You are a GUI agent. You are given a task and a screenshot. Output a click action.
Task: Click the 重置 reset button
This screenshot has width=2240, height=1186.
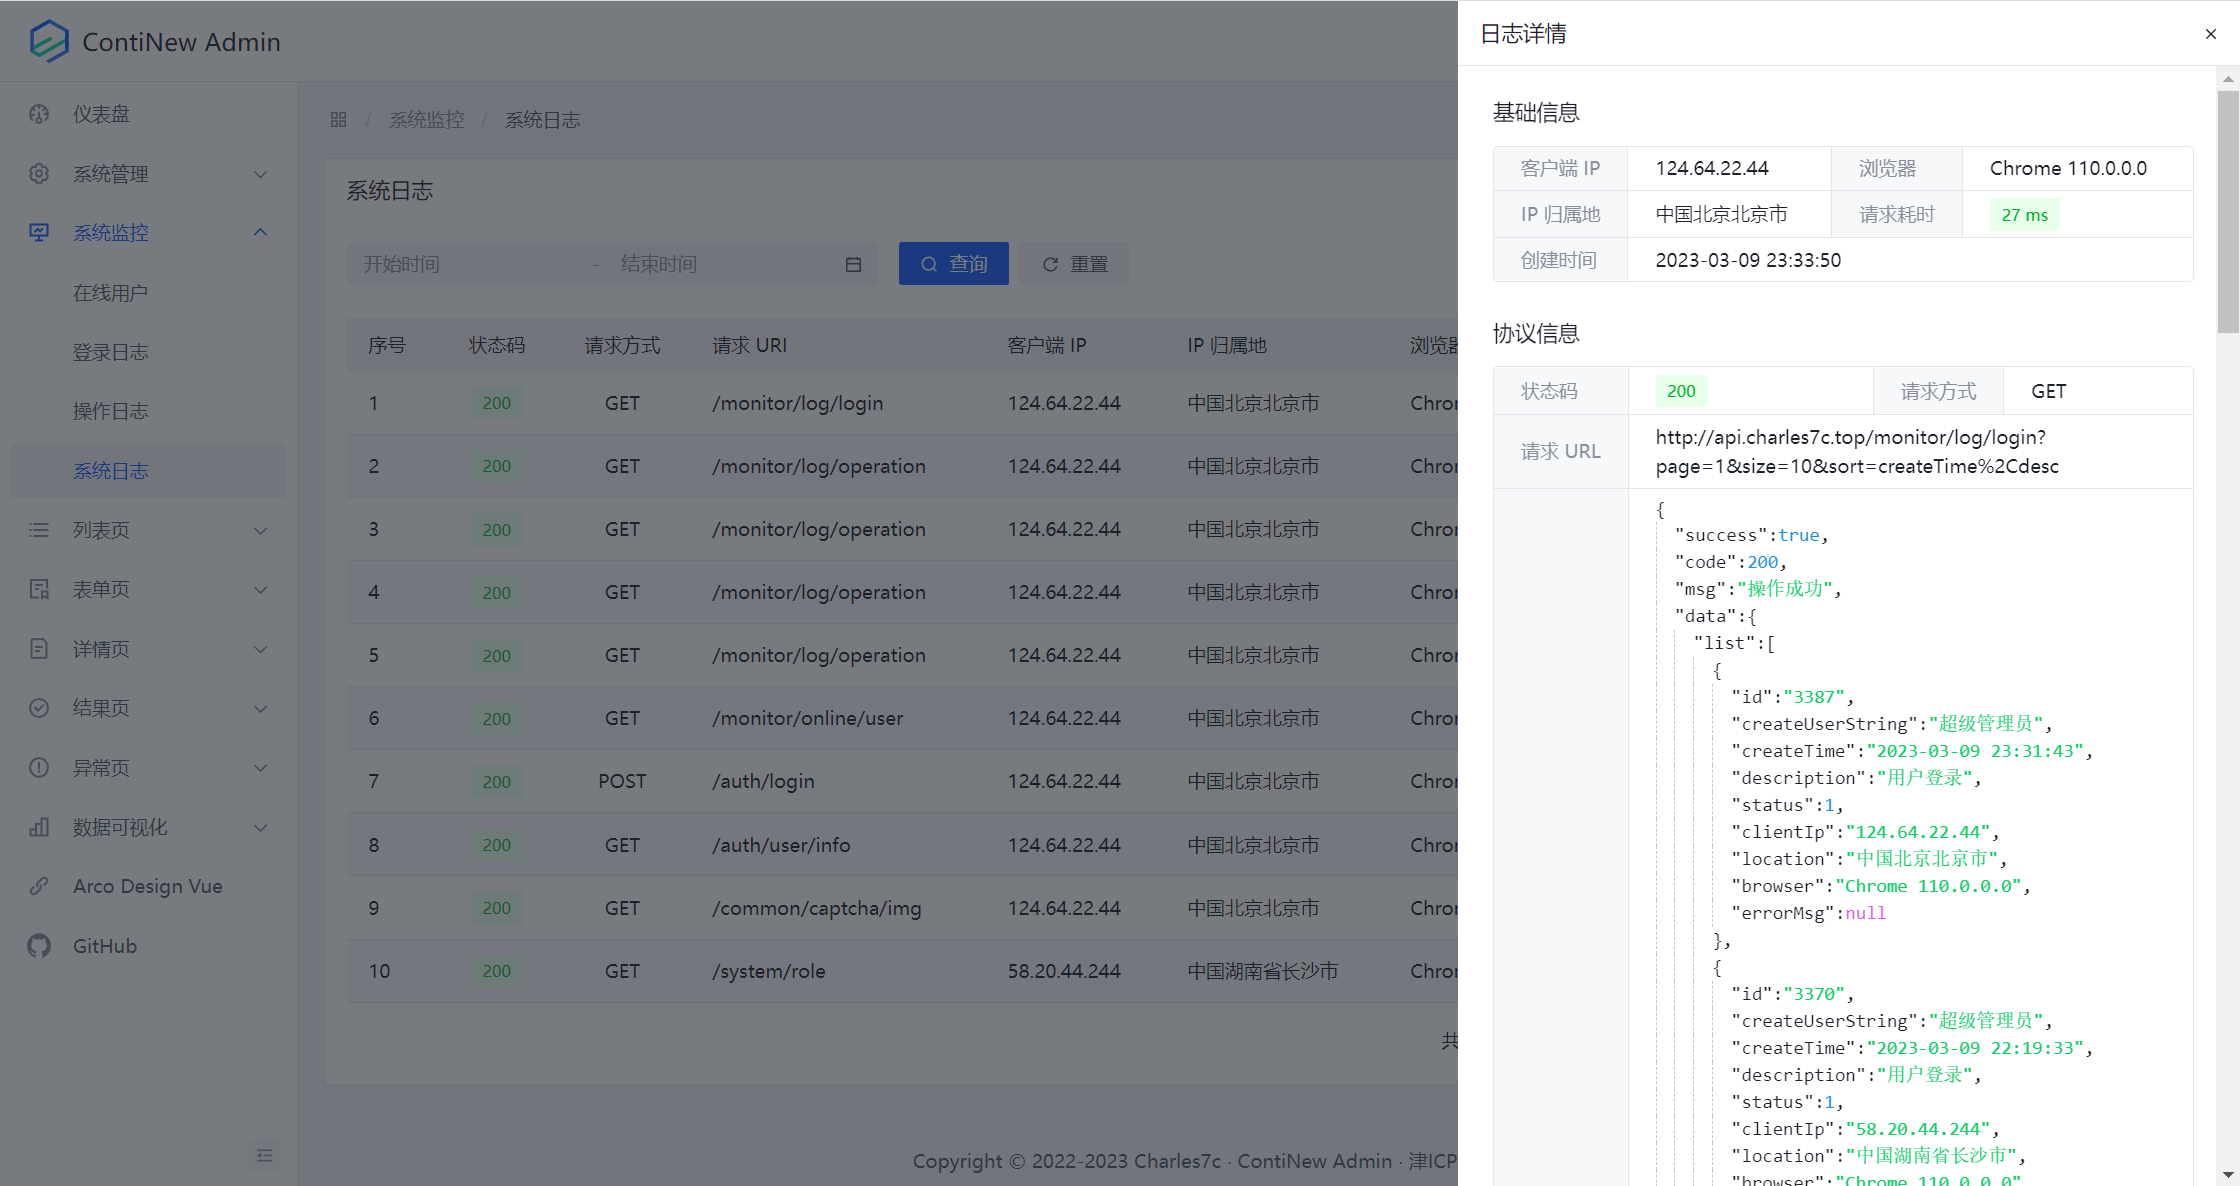pos(1075,264)
